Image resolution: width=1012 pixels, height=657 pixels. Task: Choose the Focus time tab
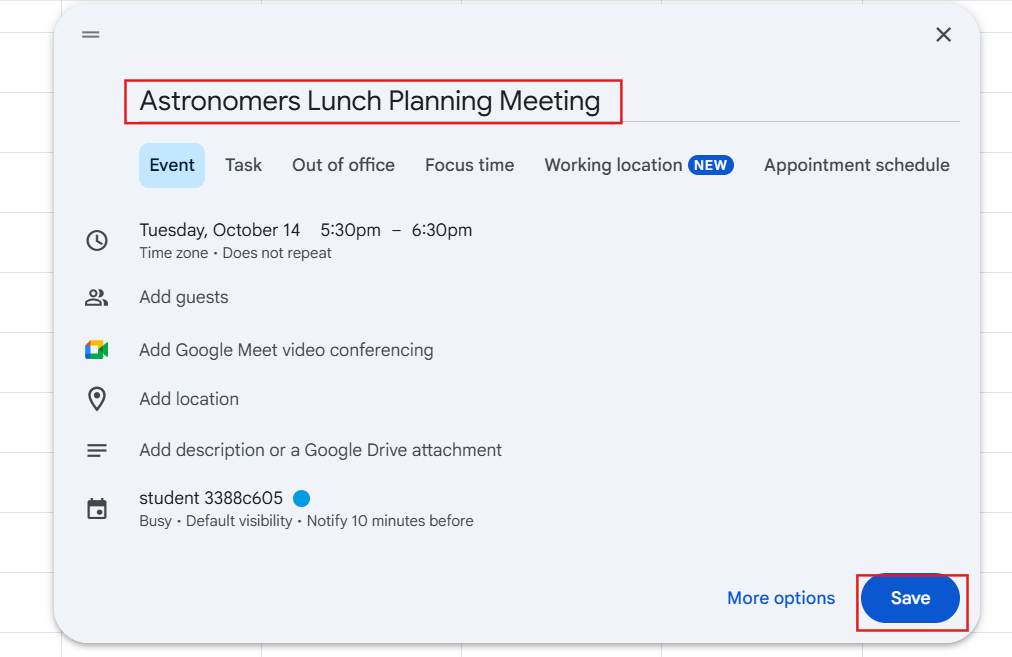(x=469, y=165)
